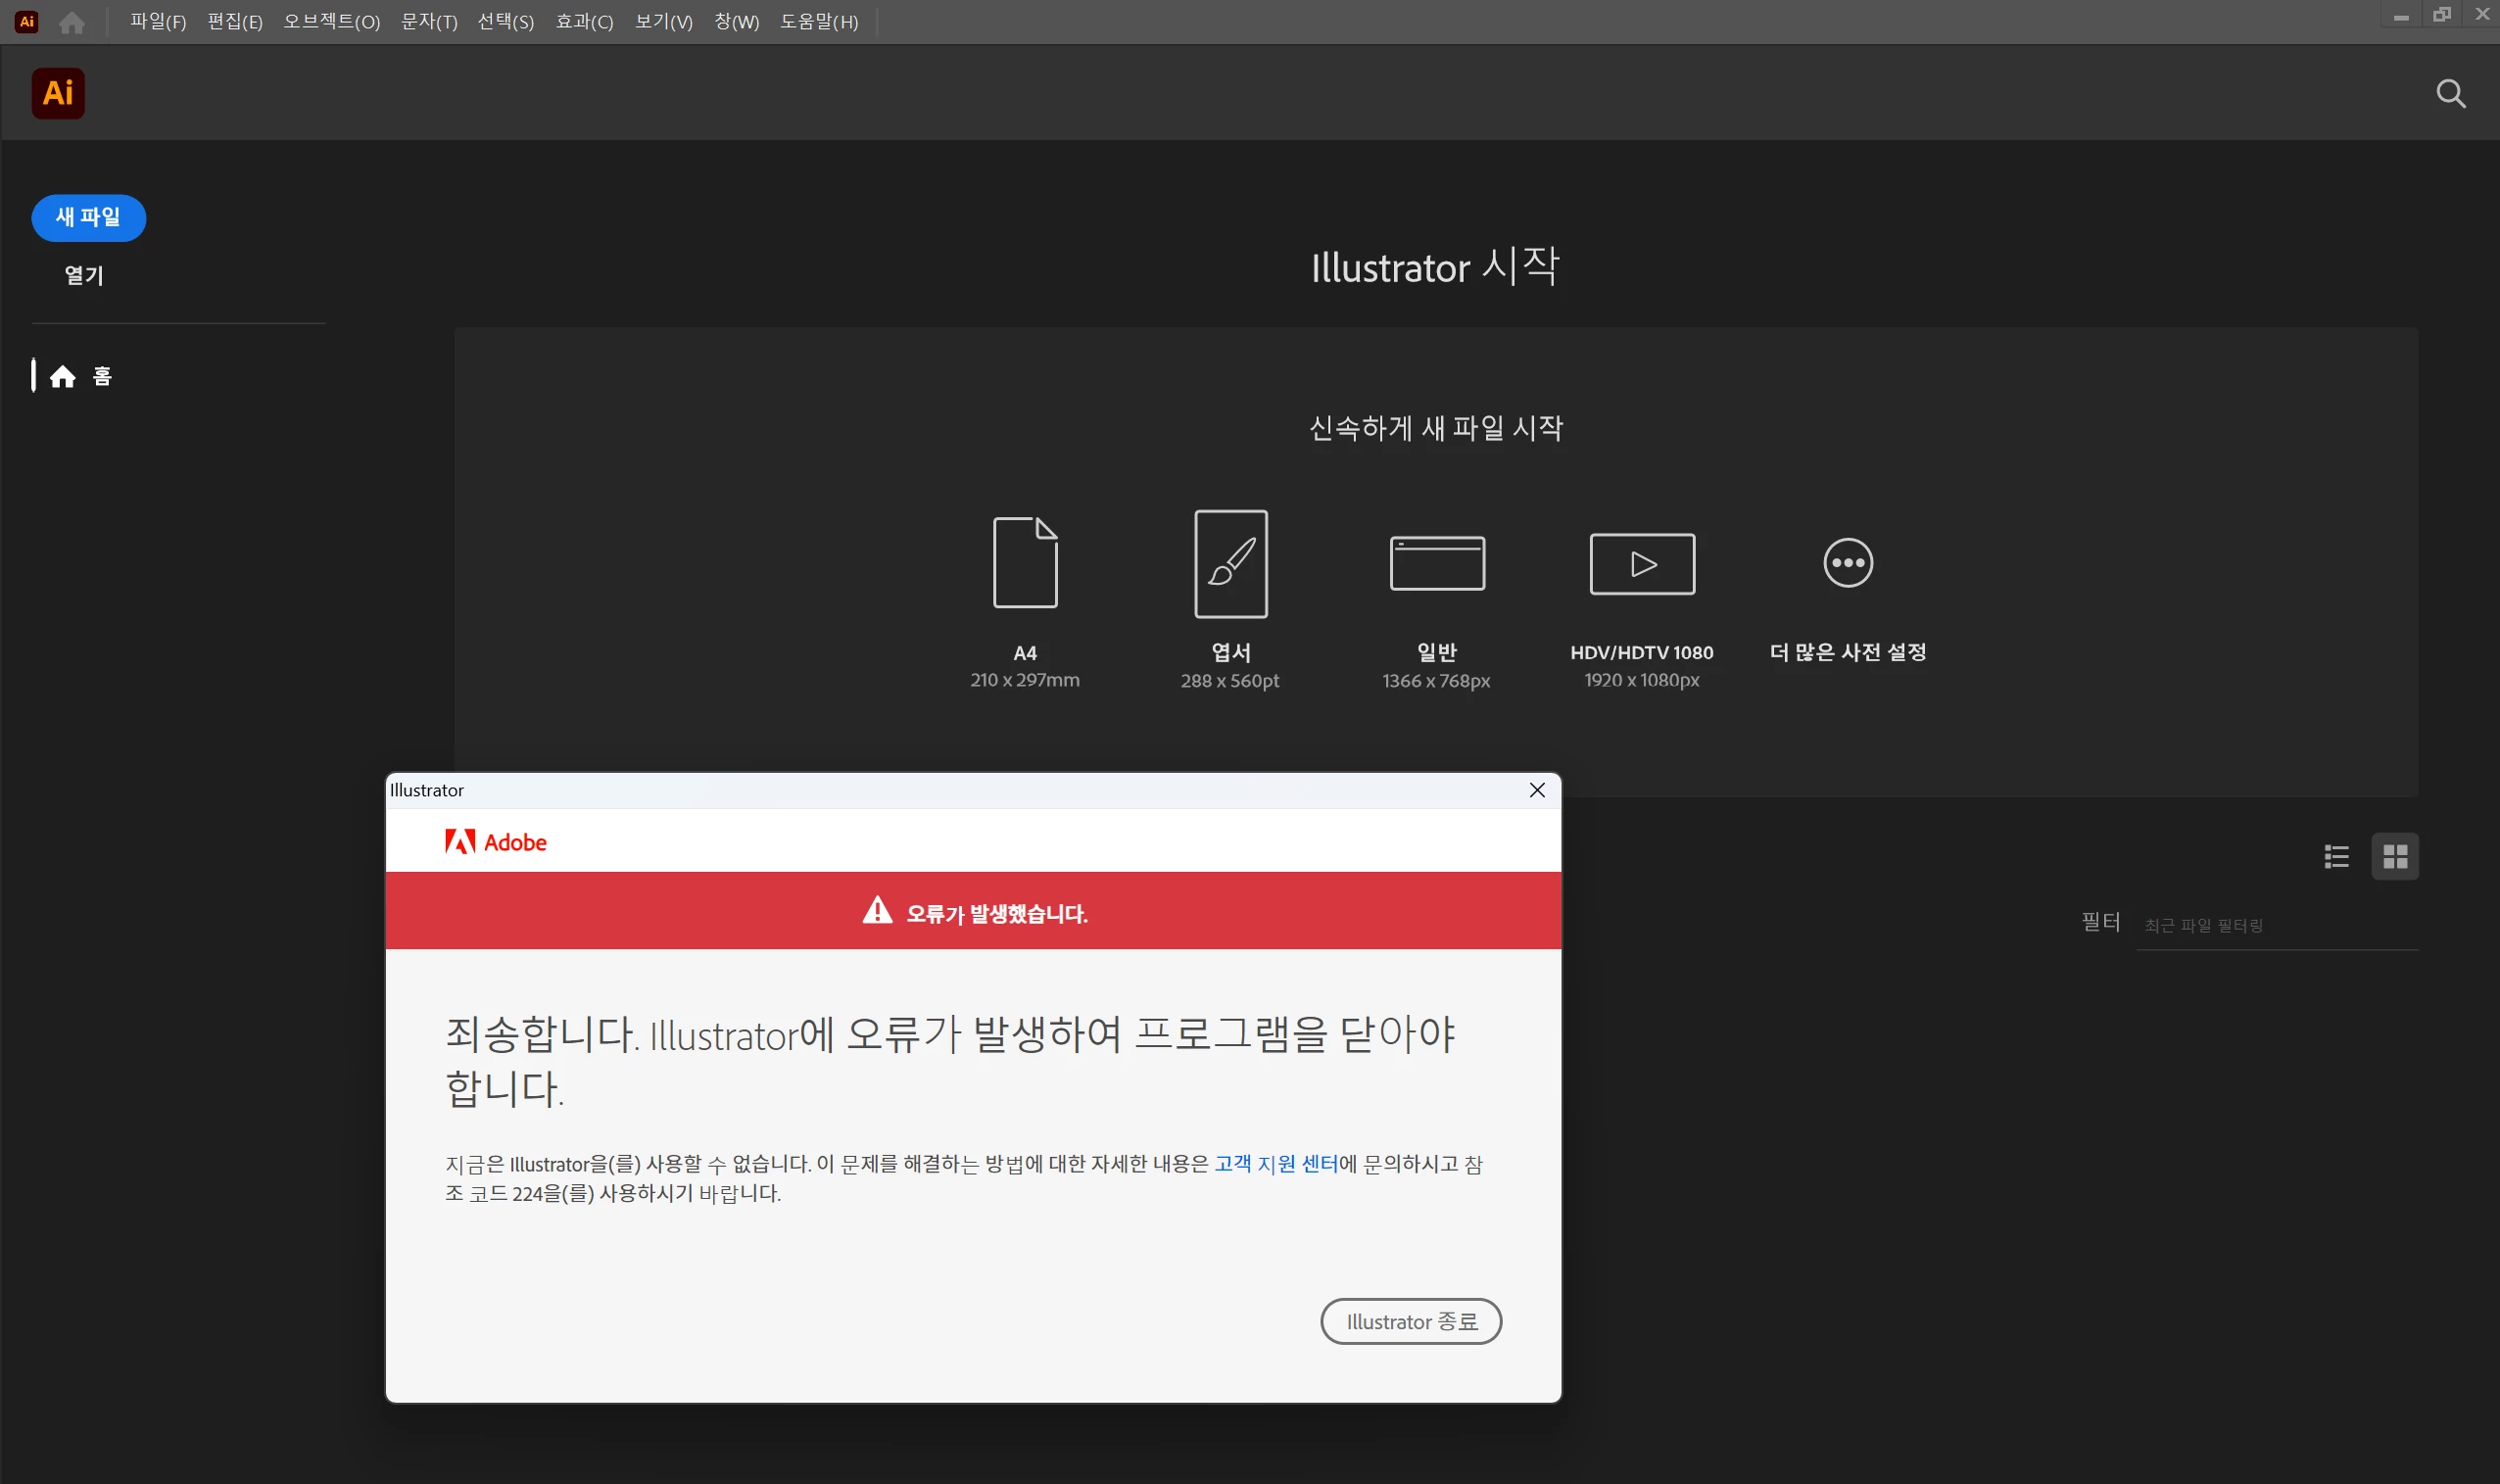The width and height of the screenshot is (2500, 1484).
Task: Switch recent files to list view
Action: point(2336,856)
